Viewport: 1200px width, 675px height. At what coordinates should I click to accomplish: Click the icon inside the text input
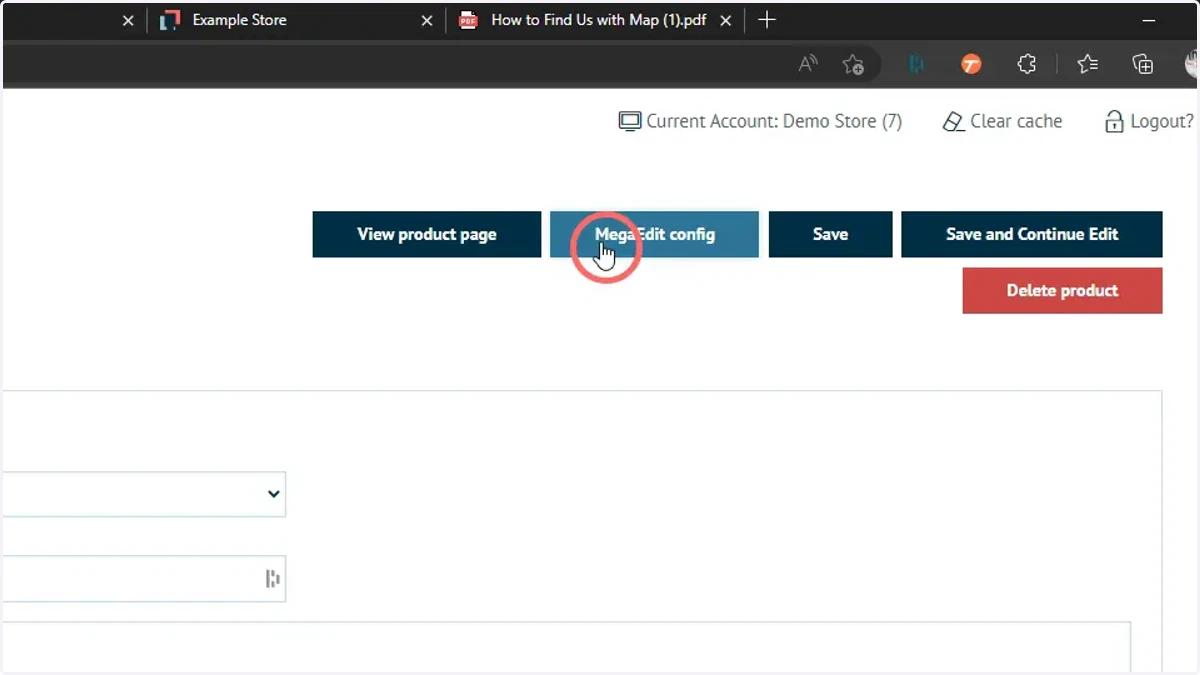tap(272, 579)
